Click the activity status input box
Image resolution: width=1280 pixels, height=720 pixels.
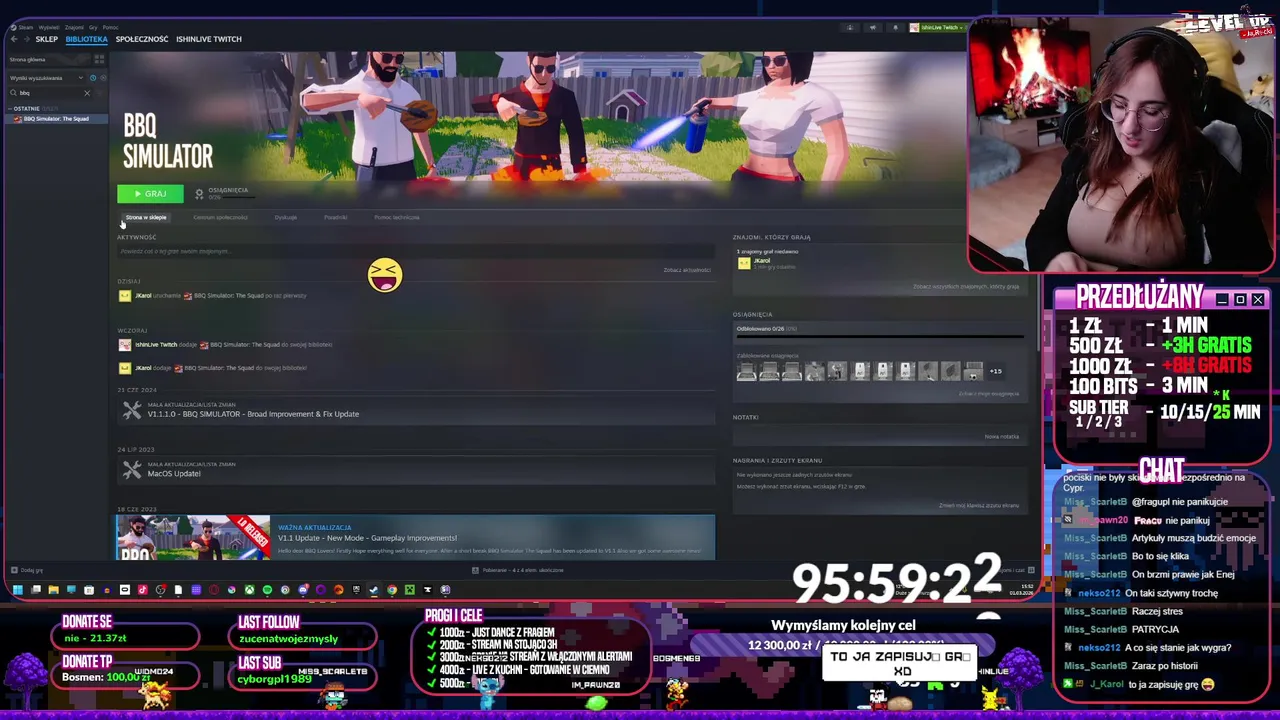(415, 251)
